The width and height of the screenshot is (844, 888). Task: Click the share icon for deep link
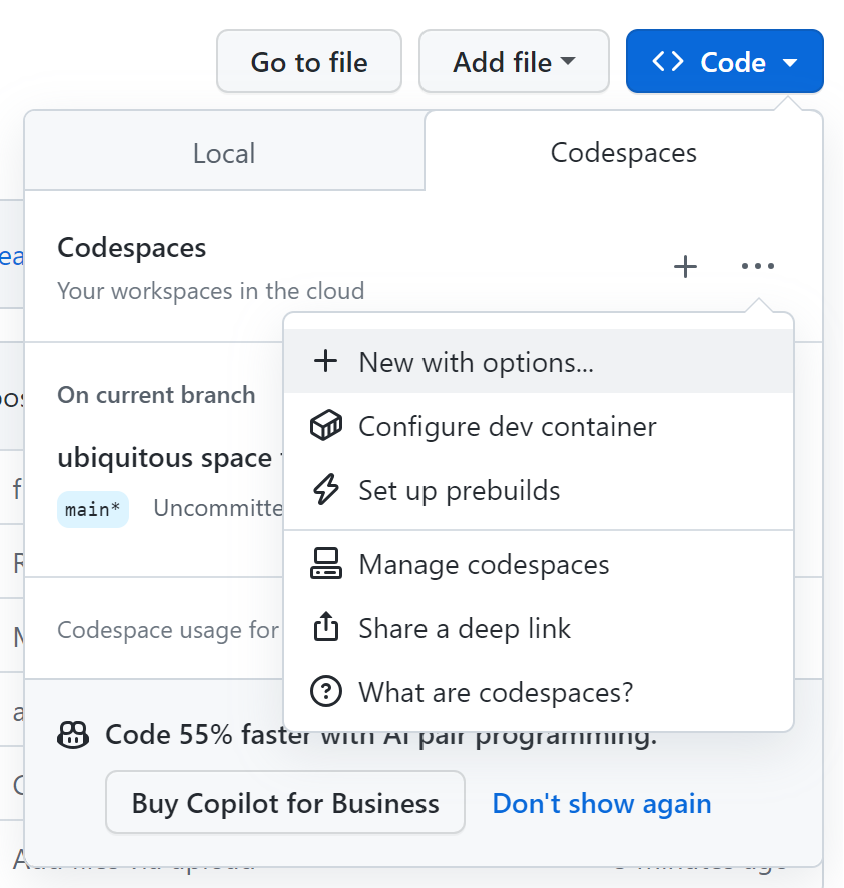pyautogui.click(x=326, y=627)
